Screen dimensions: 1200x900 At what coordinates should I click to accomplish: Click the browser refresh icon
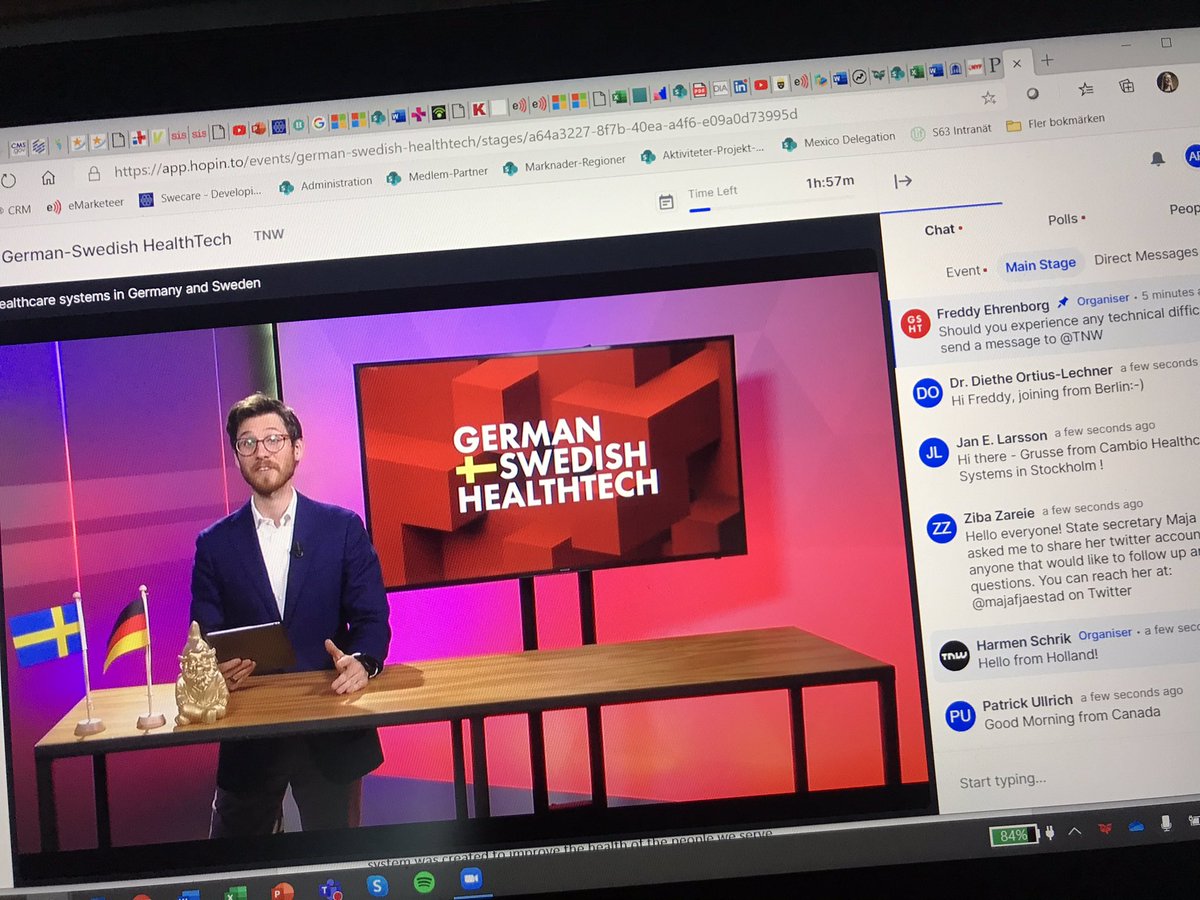[x=9, y=182]
